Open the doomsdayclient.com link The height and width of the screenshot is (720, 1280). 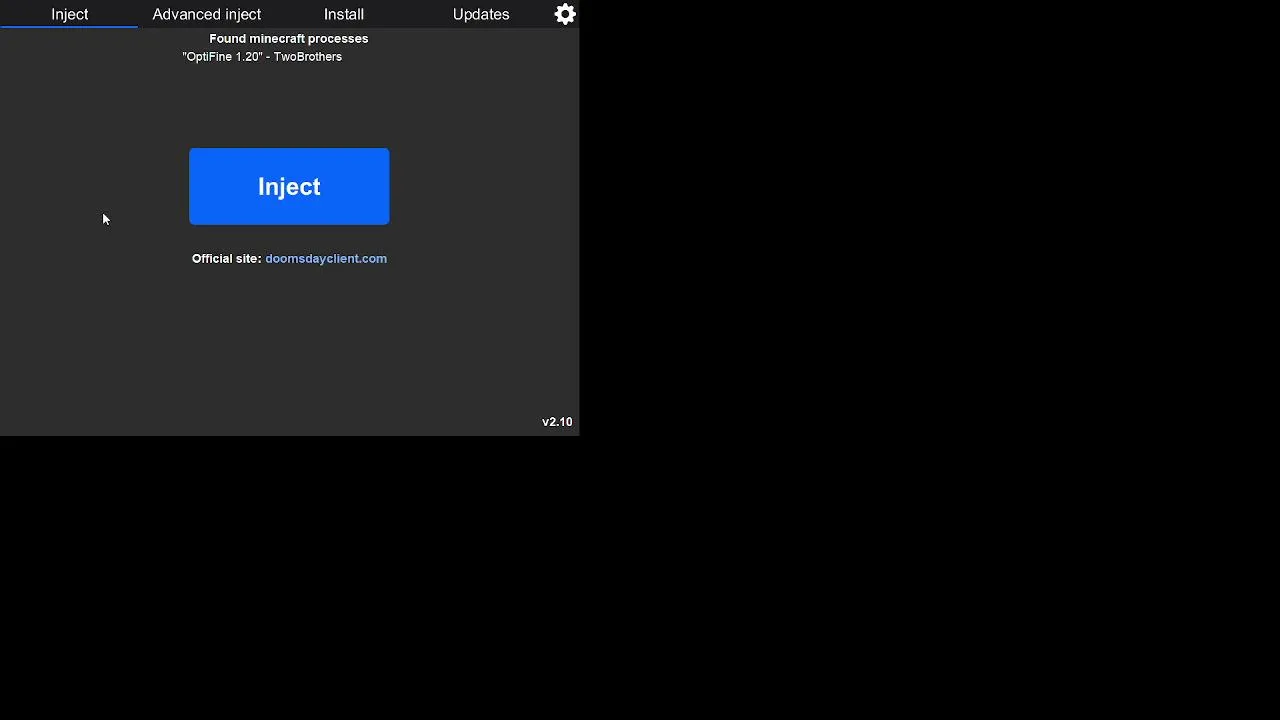(x=326, y=258)
